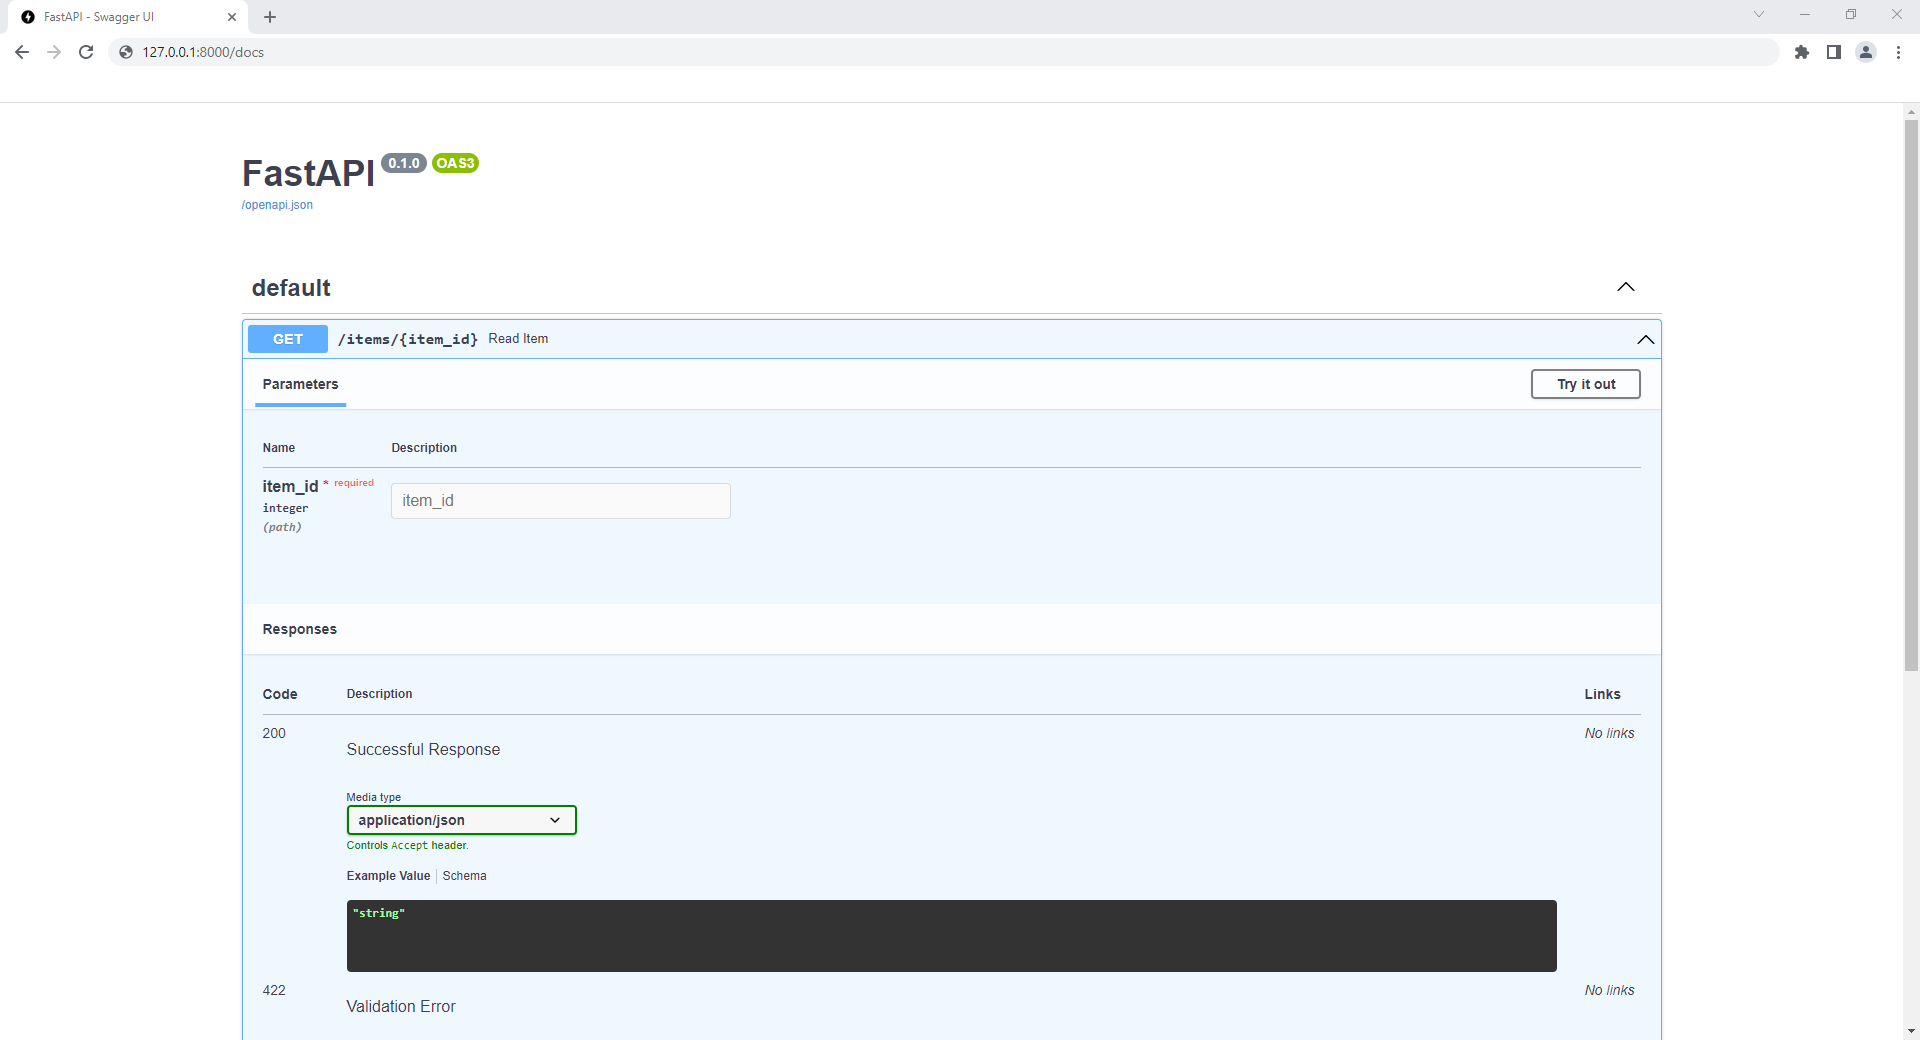This screenshot has height=1040, width=1920.
Task: Click the scrollbar down arrow
Action: pyautogui.click(x=1911, y=1031)
